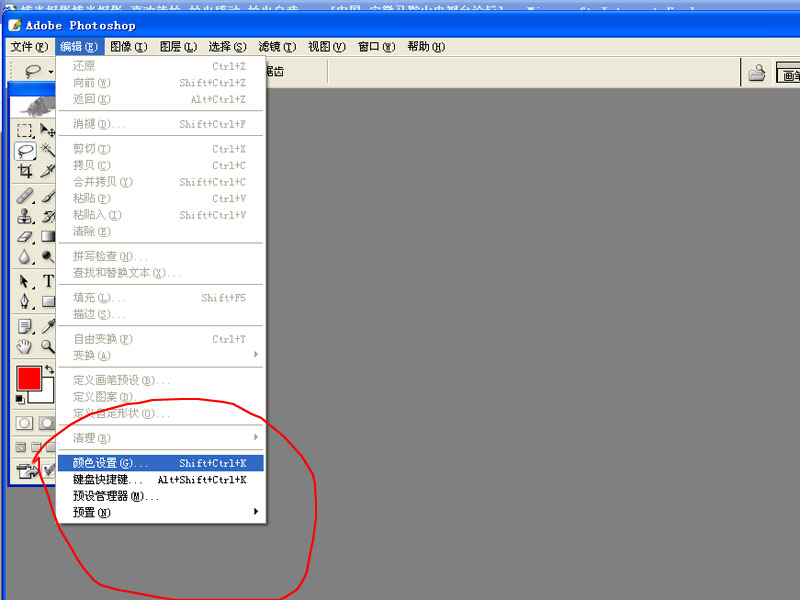800x600 pixels.
Task: Select the Hand tool
Action: pos(25,346)
